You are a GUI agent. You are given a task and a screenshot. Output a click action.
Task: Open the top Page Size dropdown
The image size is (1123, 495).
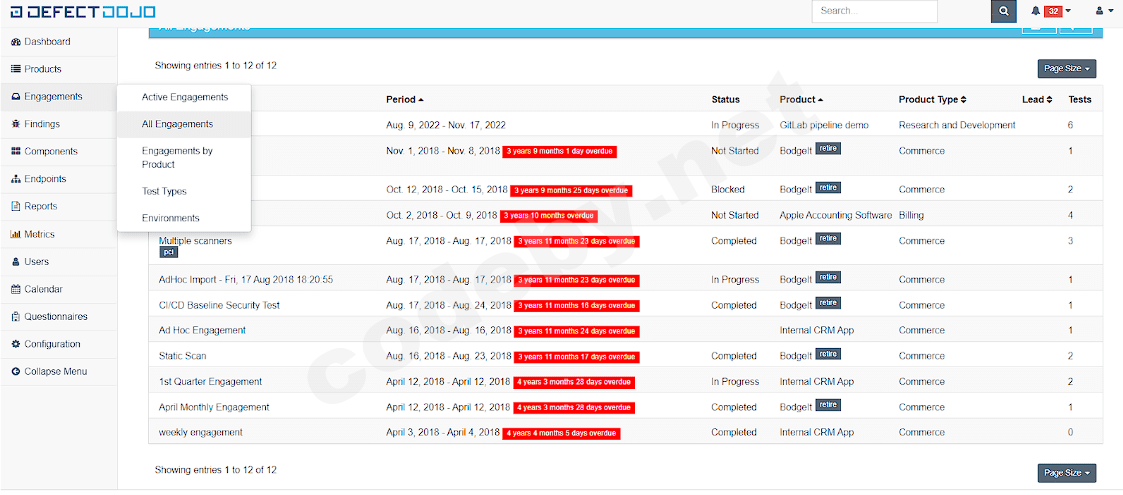coord(1066,69)
